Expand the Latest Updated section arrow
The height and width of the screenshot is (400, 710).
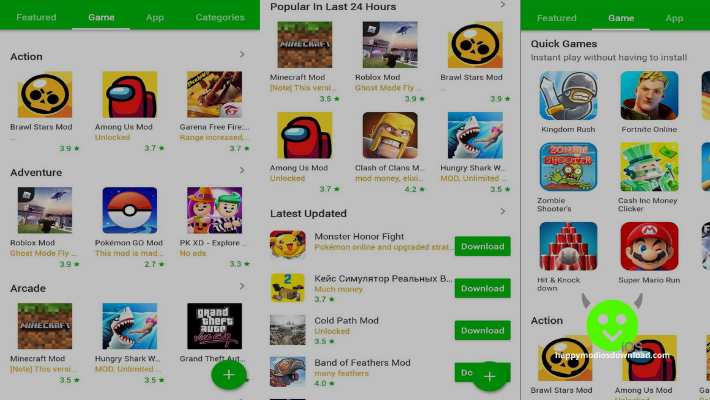503,211
